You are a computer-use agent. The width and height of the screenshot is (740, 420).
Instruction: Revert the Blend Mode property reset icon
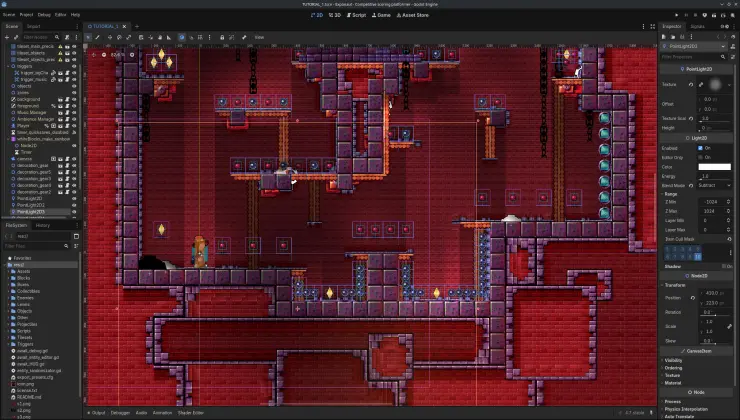tap(691, 185)
